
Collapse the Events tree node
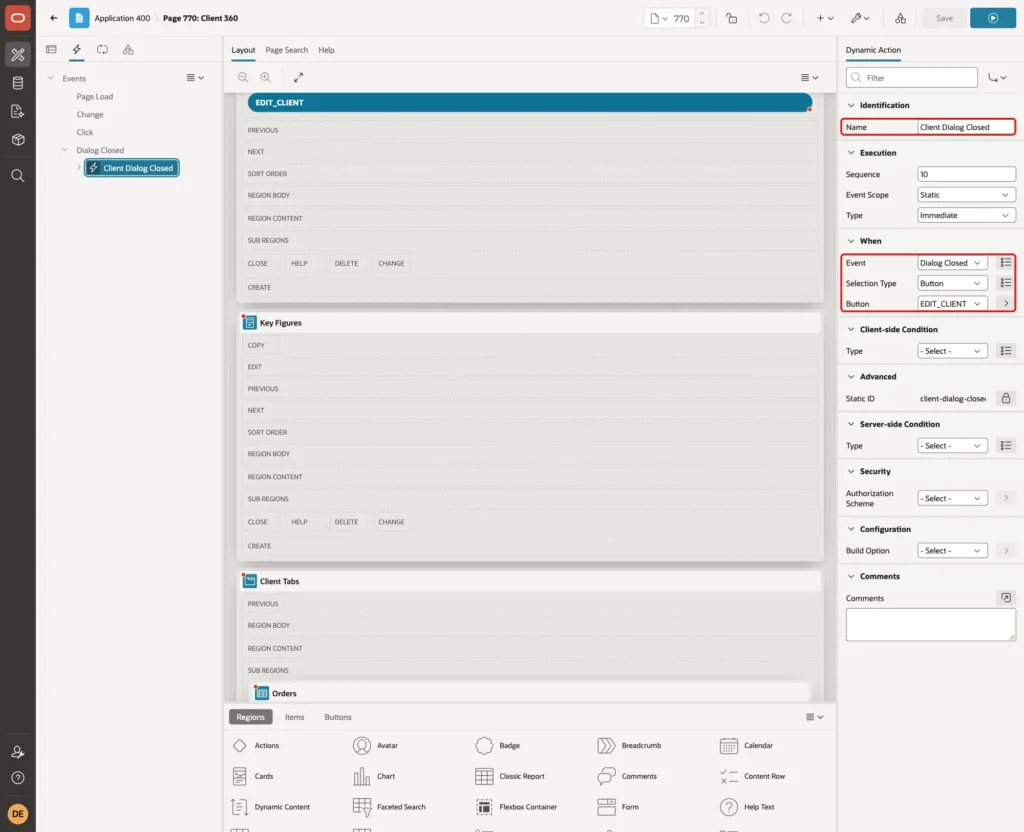50,78
